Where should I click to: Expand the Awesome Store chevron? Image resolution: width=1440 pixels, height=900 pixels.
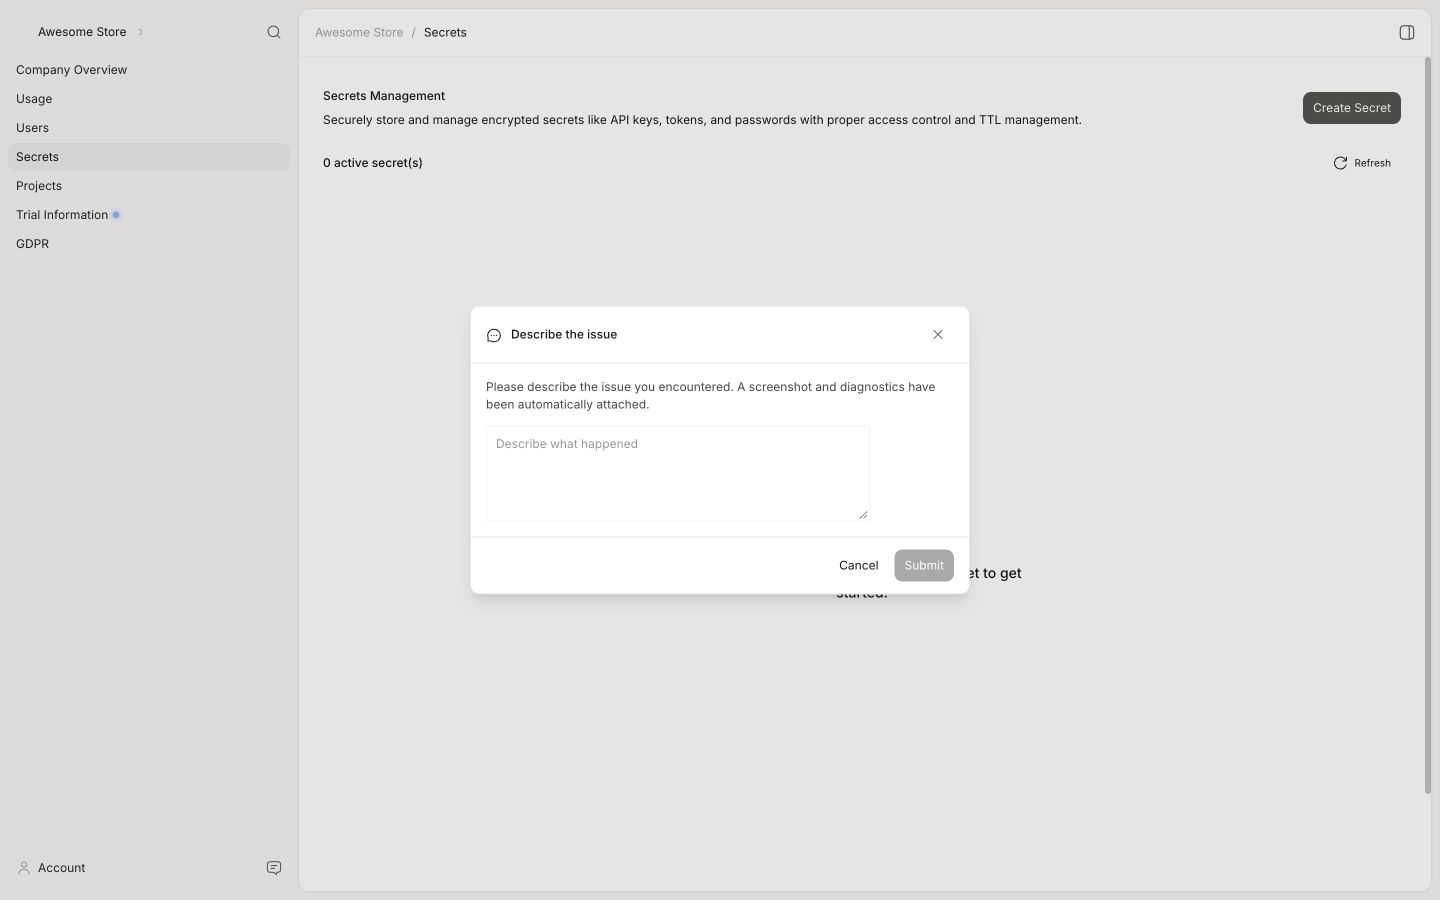pyautogui.click(x=140, y=32)
